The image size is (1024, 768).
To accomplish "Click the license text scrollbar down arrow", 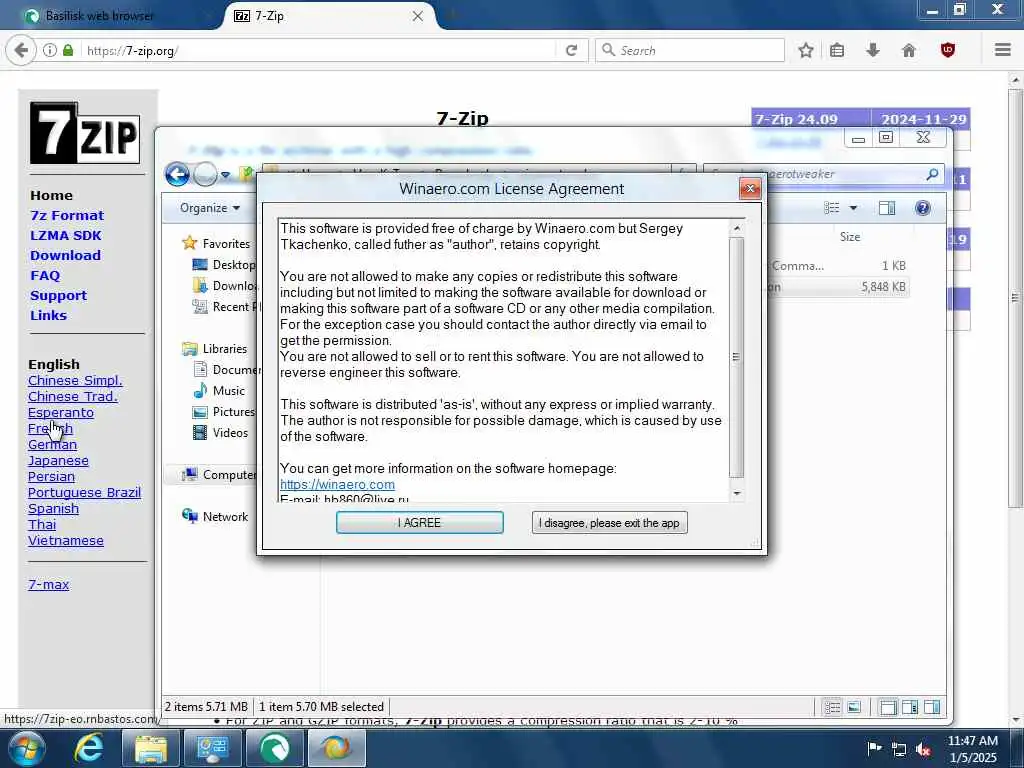I will point(737,494).
